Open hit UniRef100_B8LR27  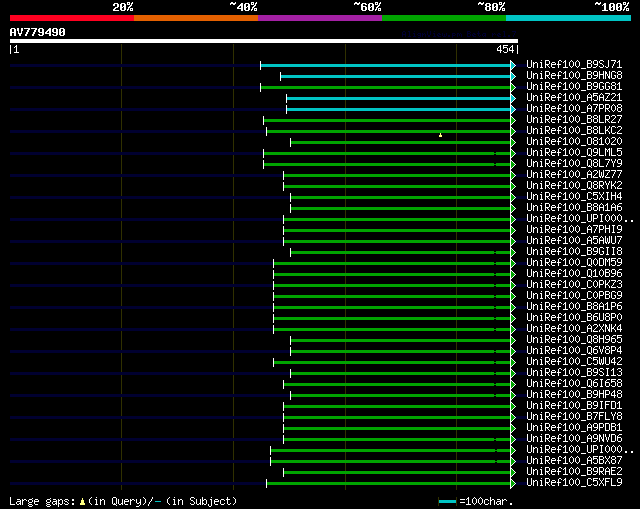point(574,120)
